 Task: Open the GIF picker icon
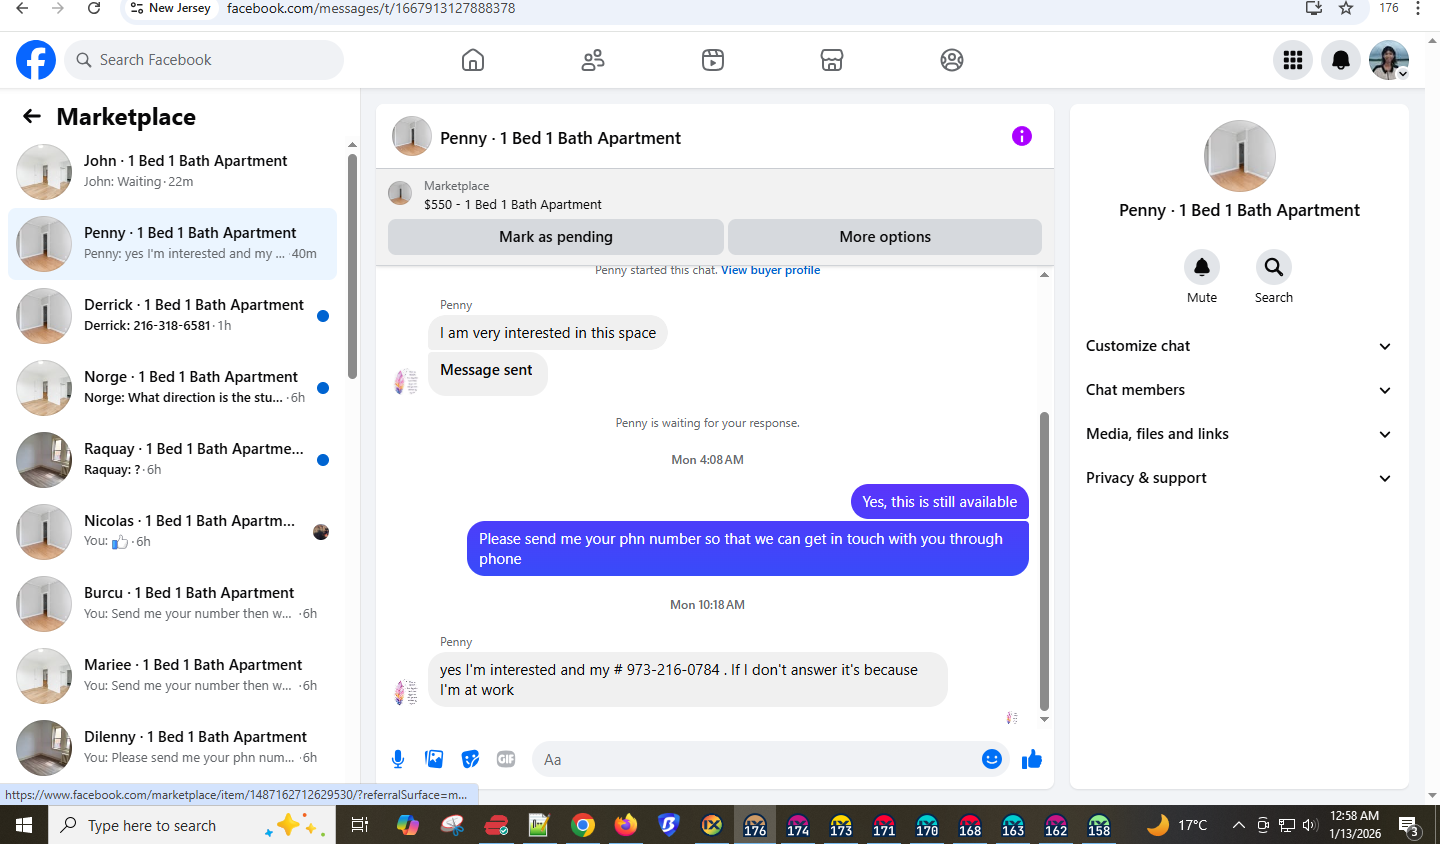pyautogui.click(x=506, y=759)
